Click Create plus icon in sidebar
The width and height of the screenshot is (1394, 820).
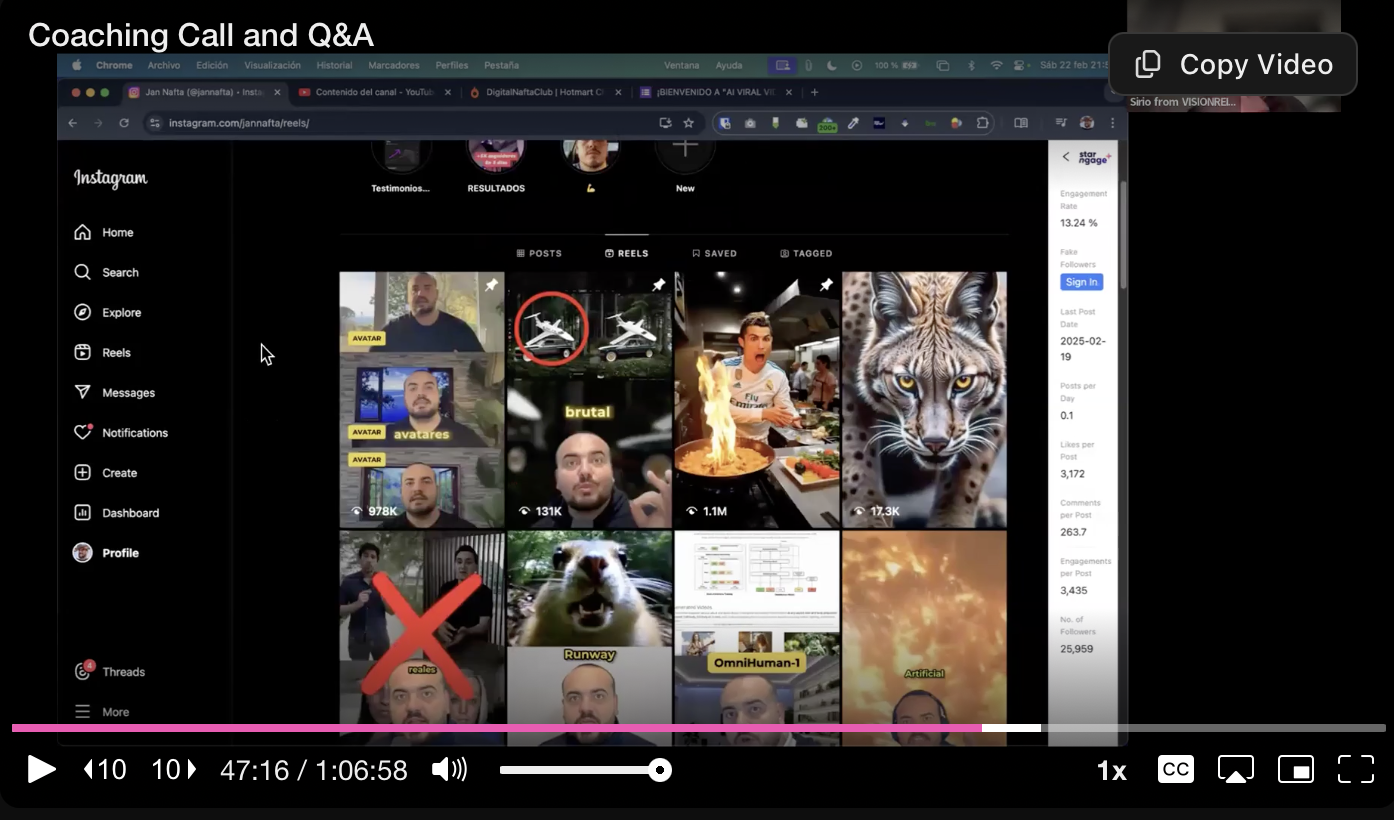click(83, 473)
